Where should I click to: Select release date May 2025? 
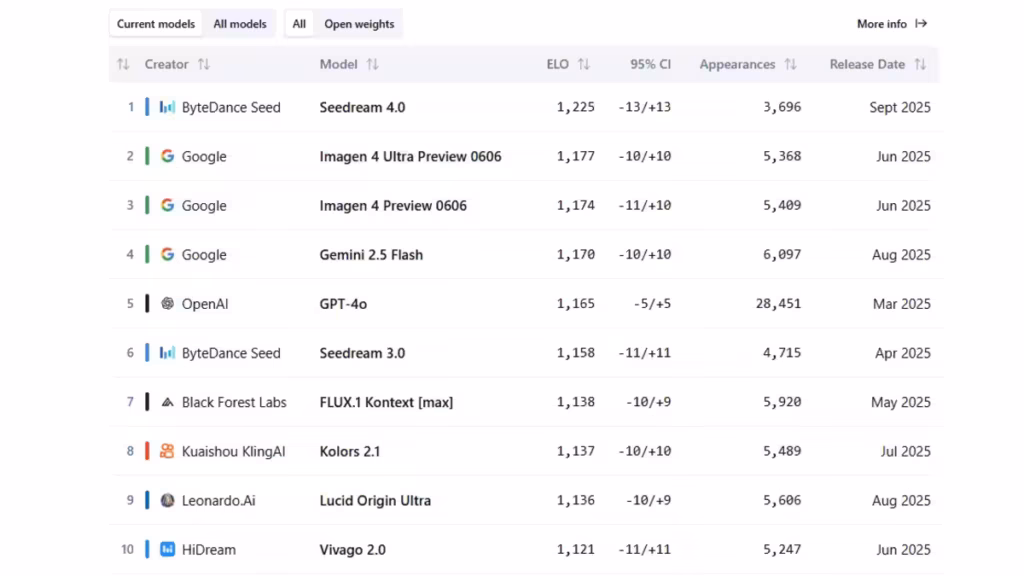[901, 402]
